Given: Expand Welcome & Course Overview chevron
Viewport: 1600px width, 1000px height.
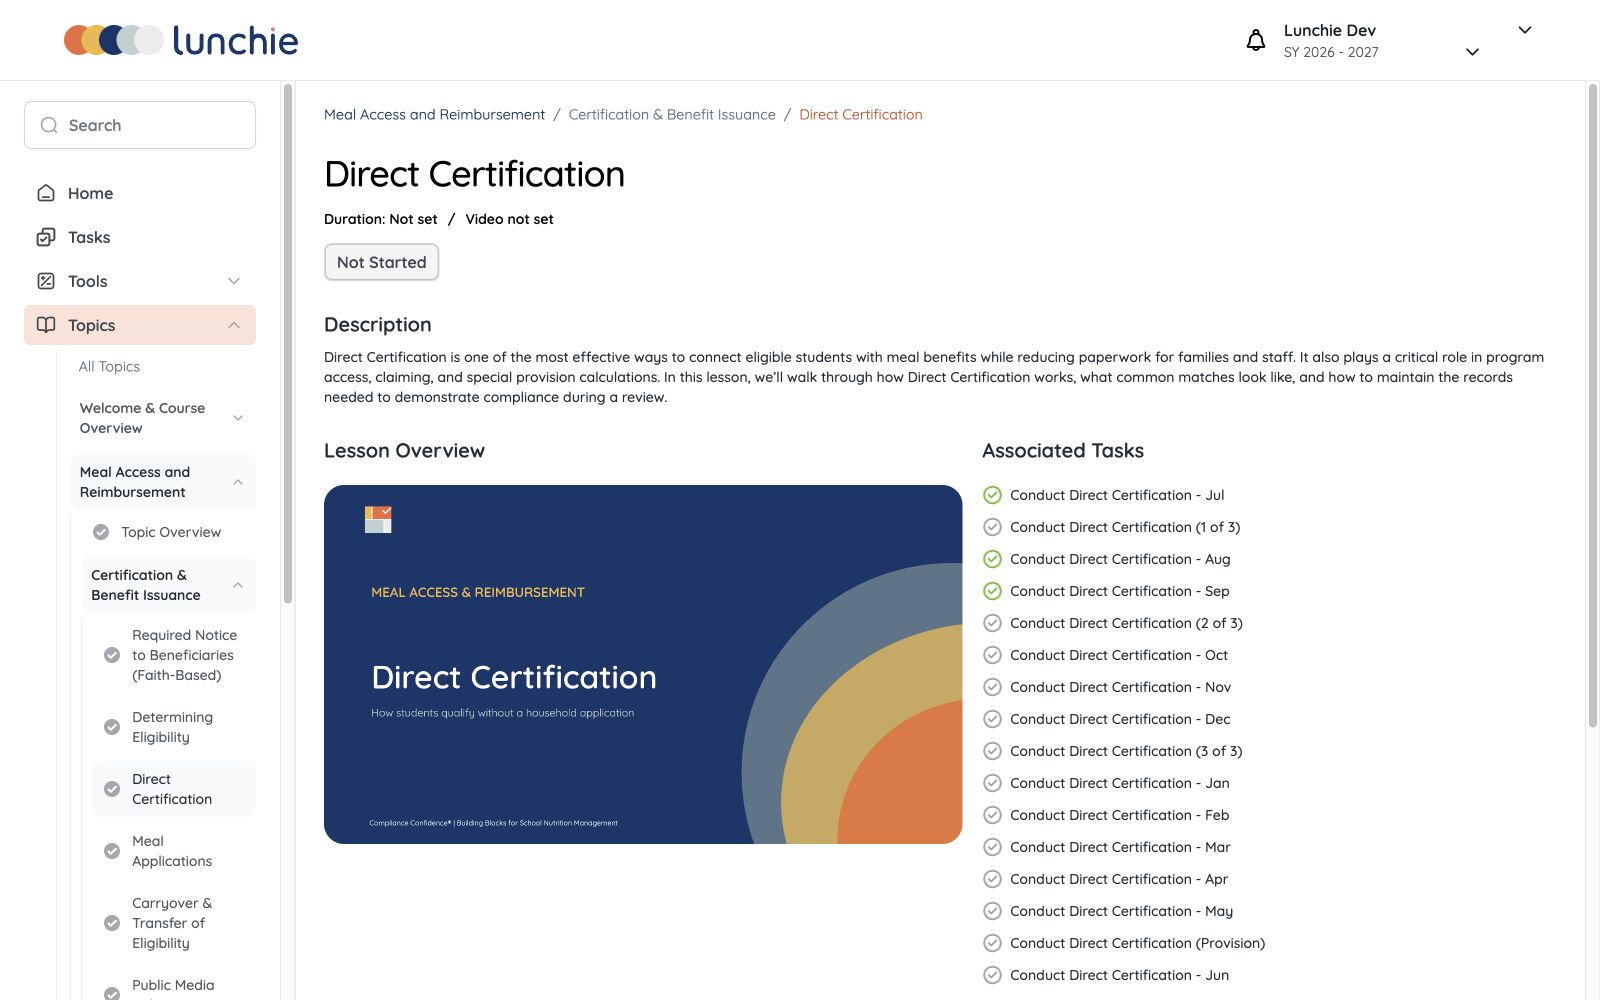Looking at the screenshot, I should pyautogui.click(x=238, y=418).
